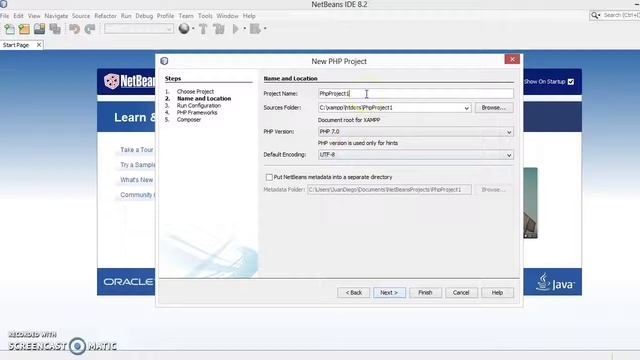640x360 pixels.
Task: Click the Back button
Action: tap(353, 293)
